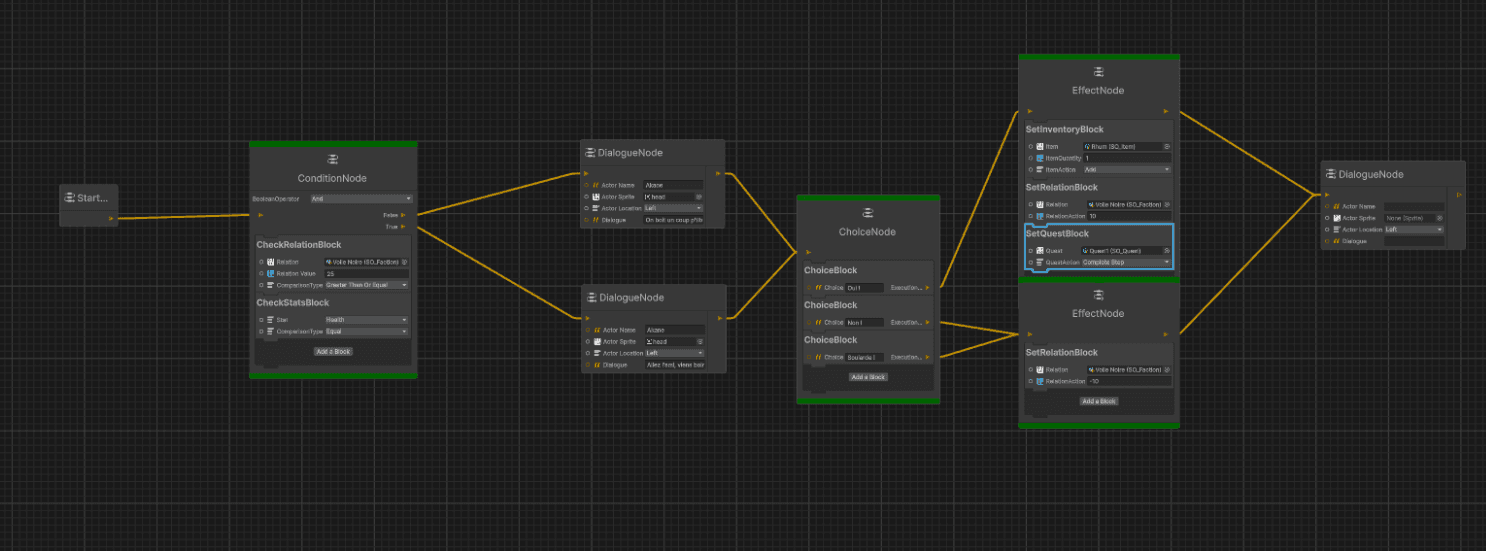Click the ItemQuantity field in SetInventoryBlock

point(1126,158)
